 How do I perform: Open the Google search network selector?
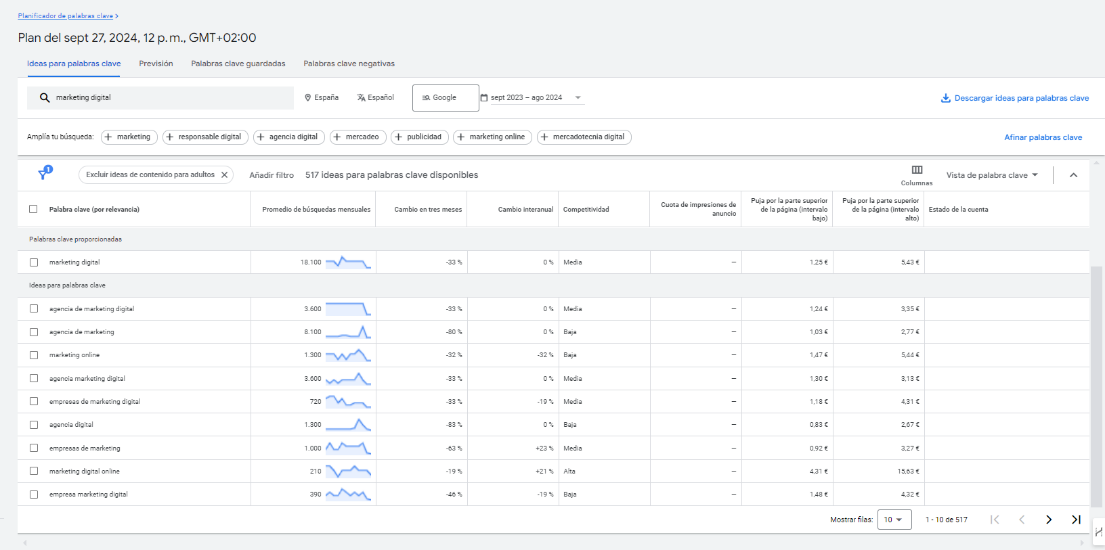pyautogui.click(x=445, y=98)
